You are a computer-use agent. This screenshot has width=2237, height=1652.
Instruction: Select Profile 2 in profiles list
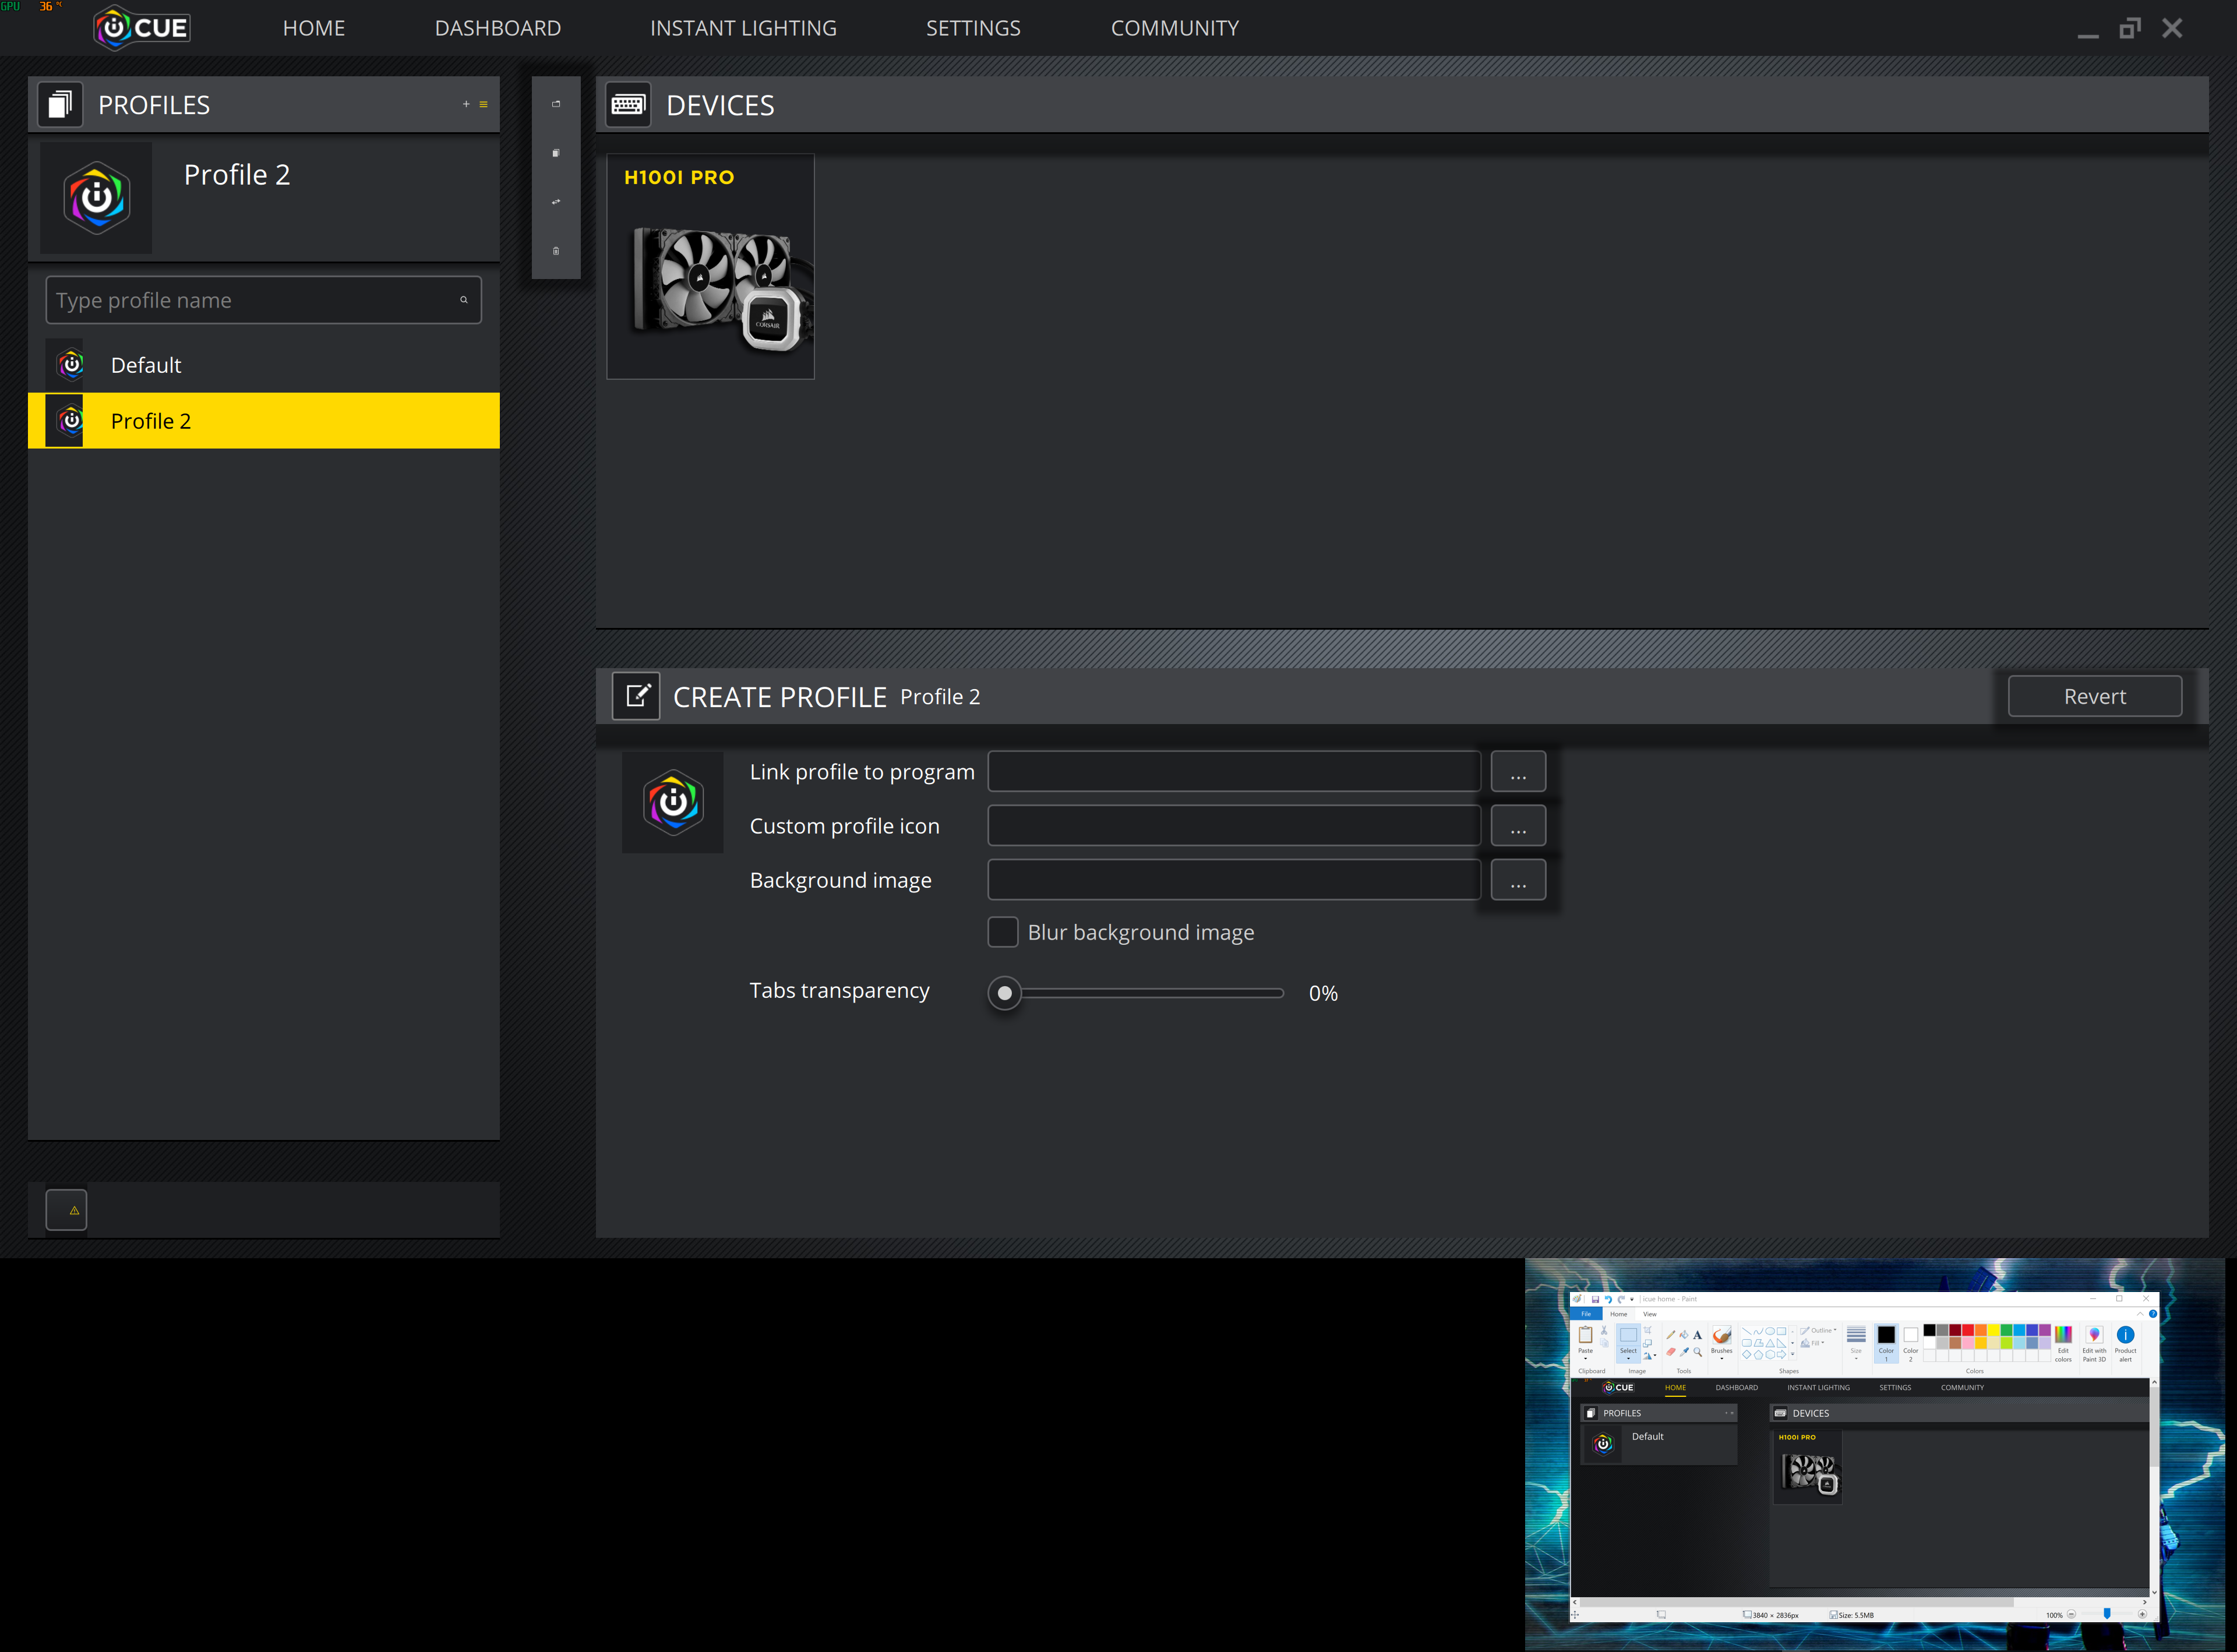[x=264, y=421]
